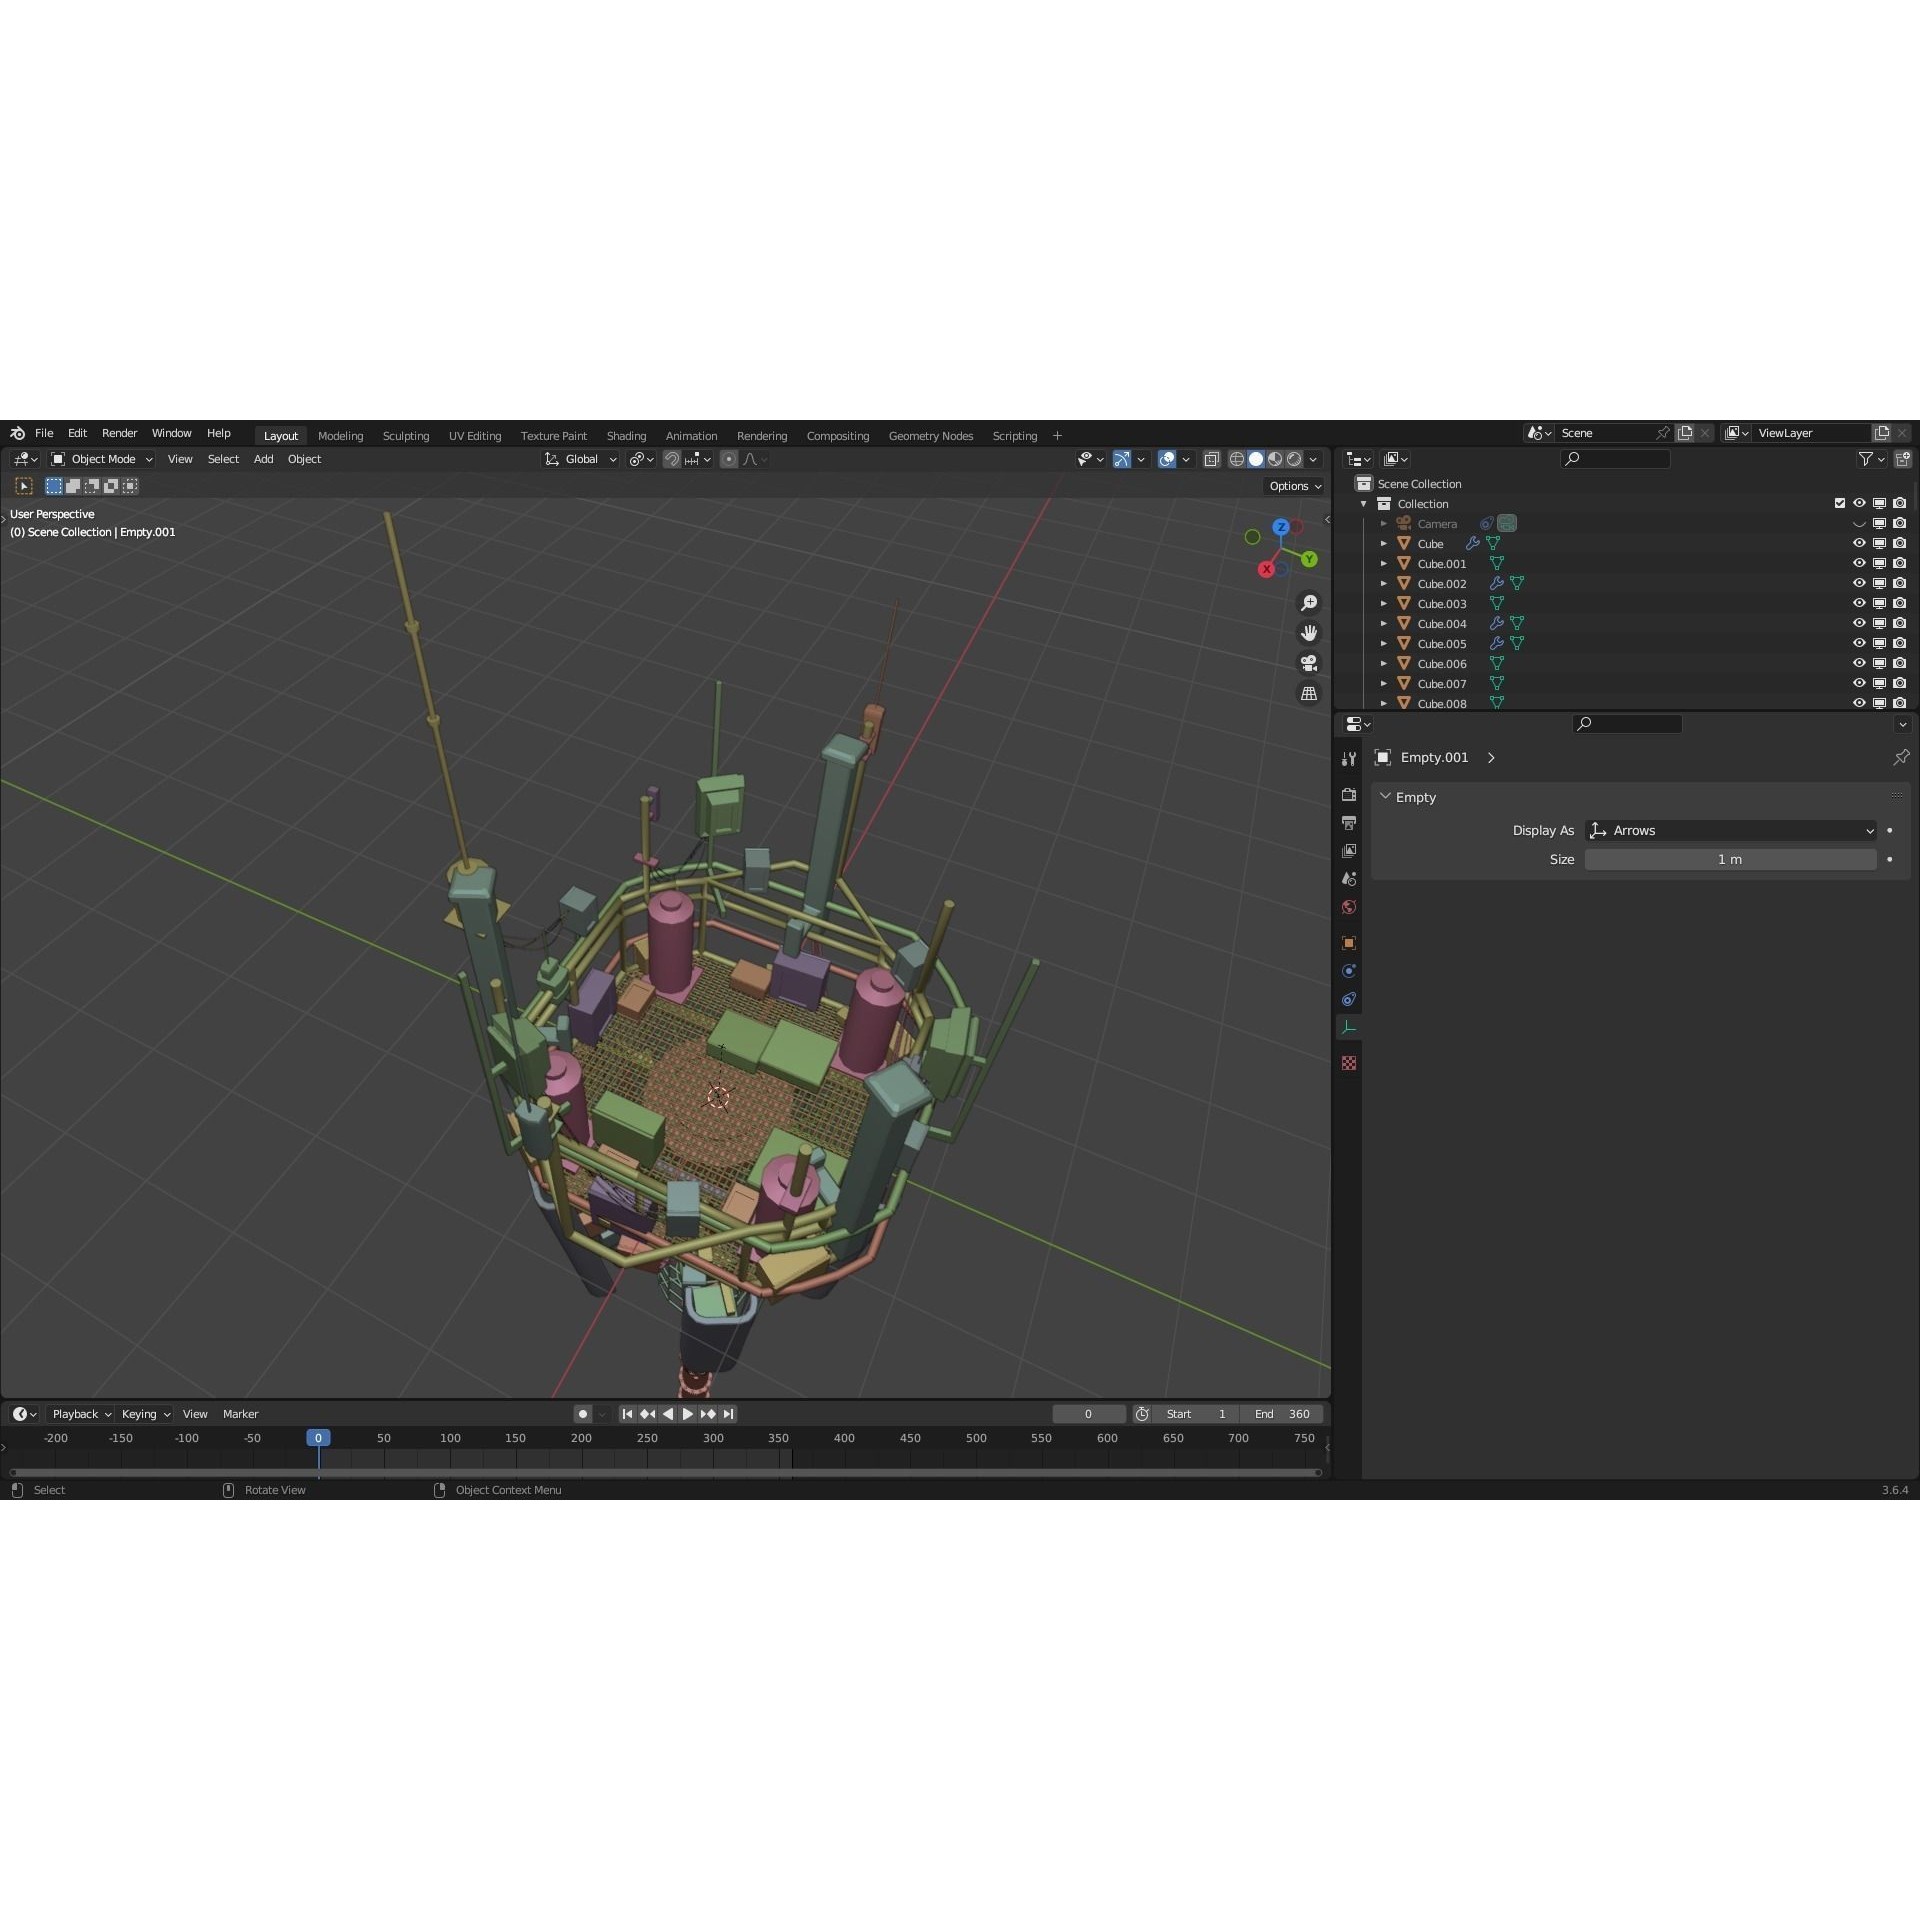The height and width of the screenshot is (1920, 1920).
Task: Open the Physics Properties tab
Action: 1349,971
